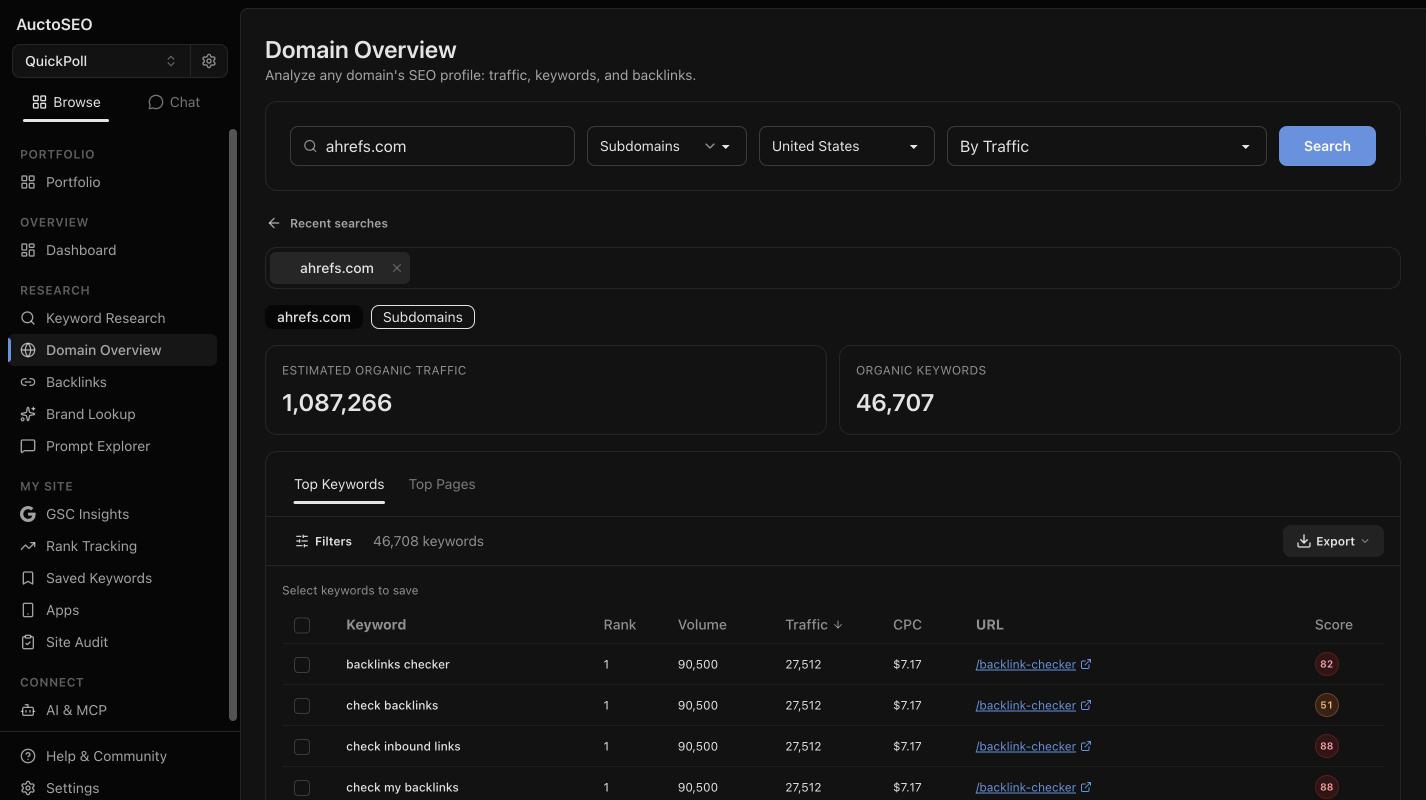Click the blue Search button

coord(1327,146)
